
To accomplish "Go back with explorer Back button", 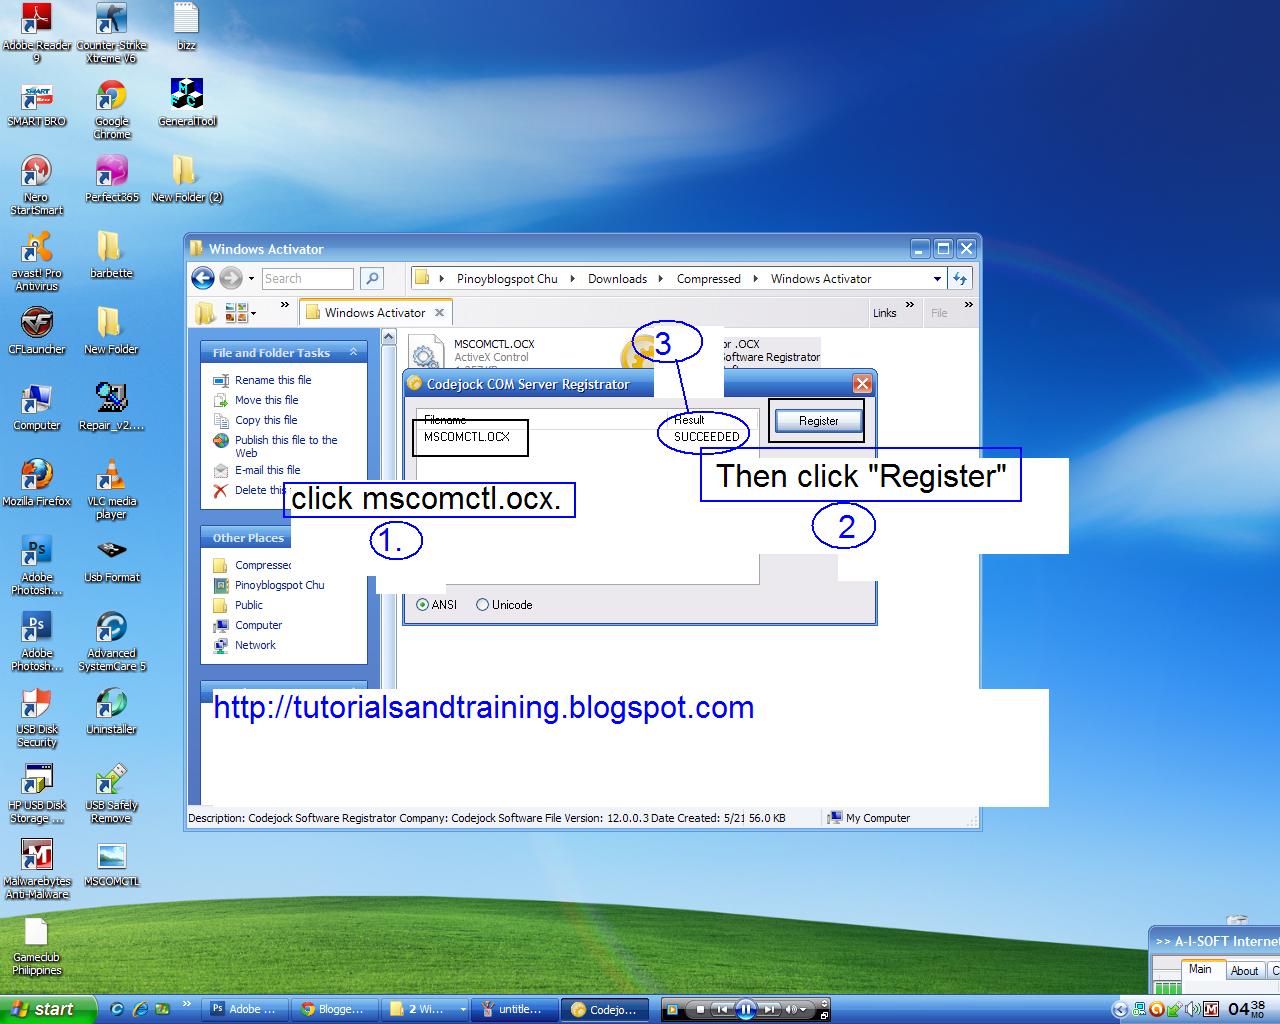I will click(x=203, y=279).
